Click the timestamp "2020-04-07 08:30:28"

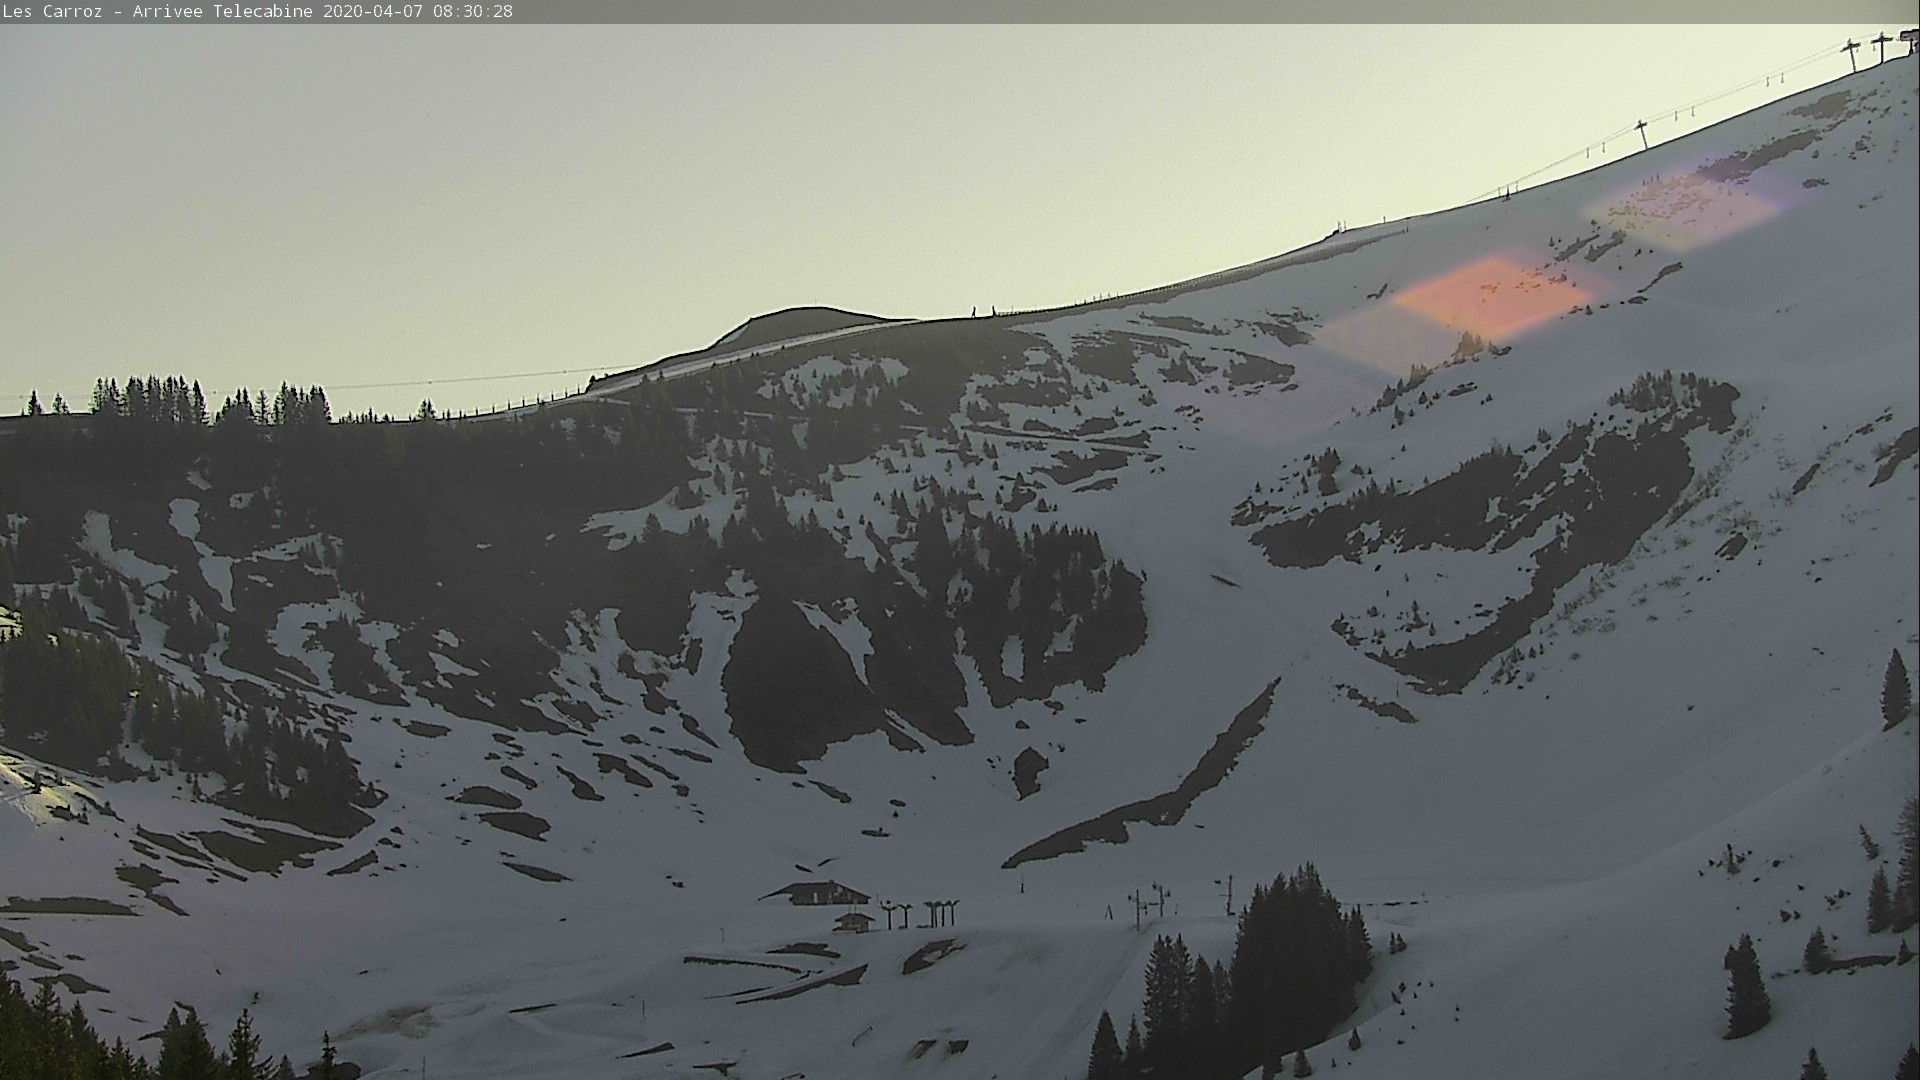pos(418,12)
